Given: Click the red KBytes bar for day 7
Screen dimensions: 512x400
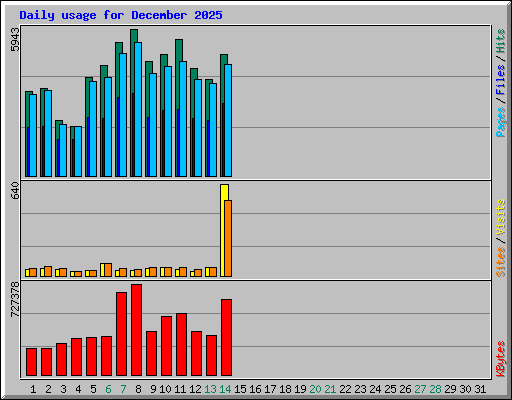Looking at the screenshot, I should [x=121, y=334].
